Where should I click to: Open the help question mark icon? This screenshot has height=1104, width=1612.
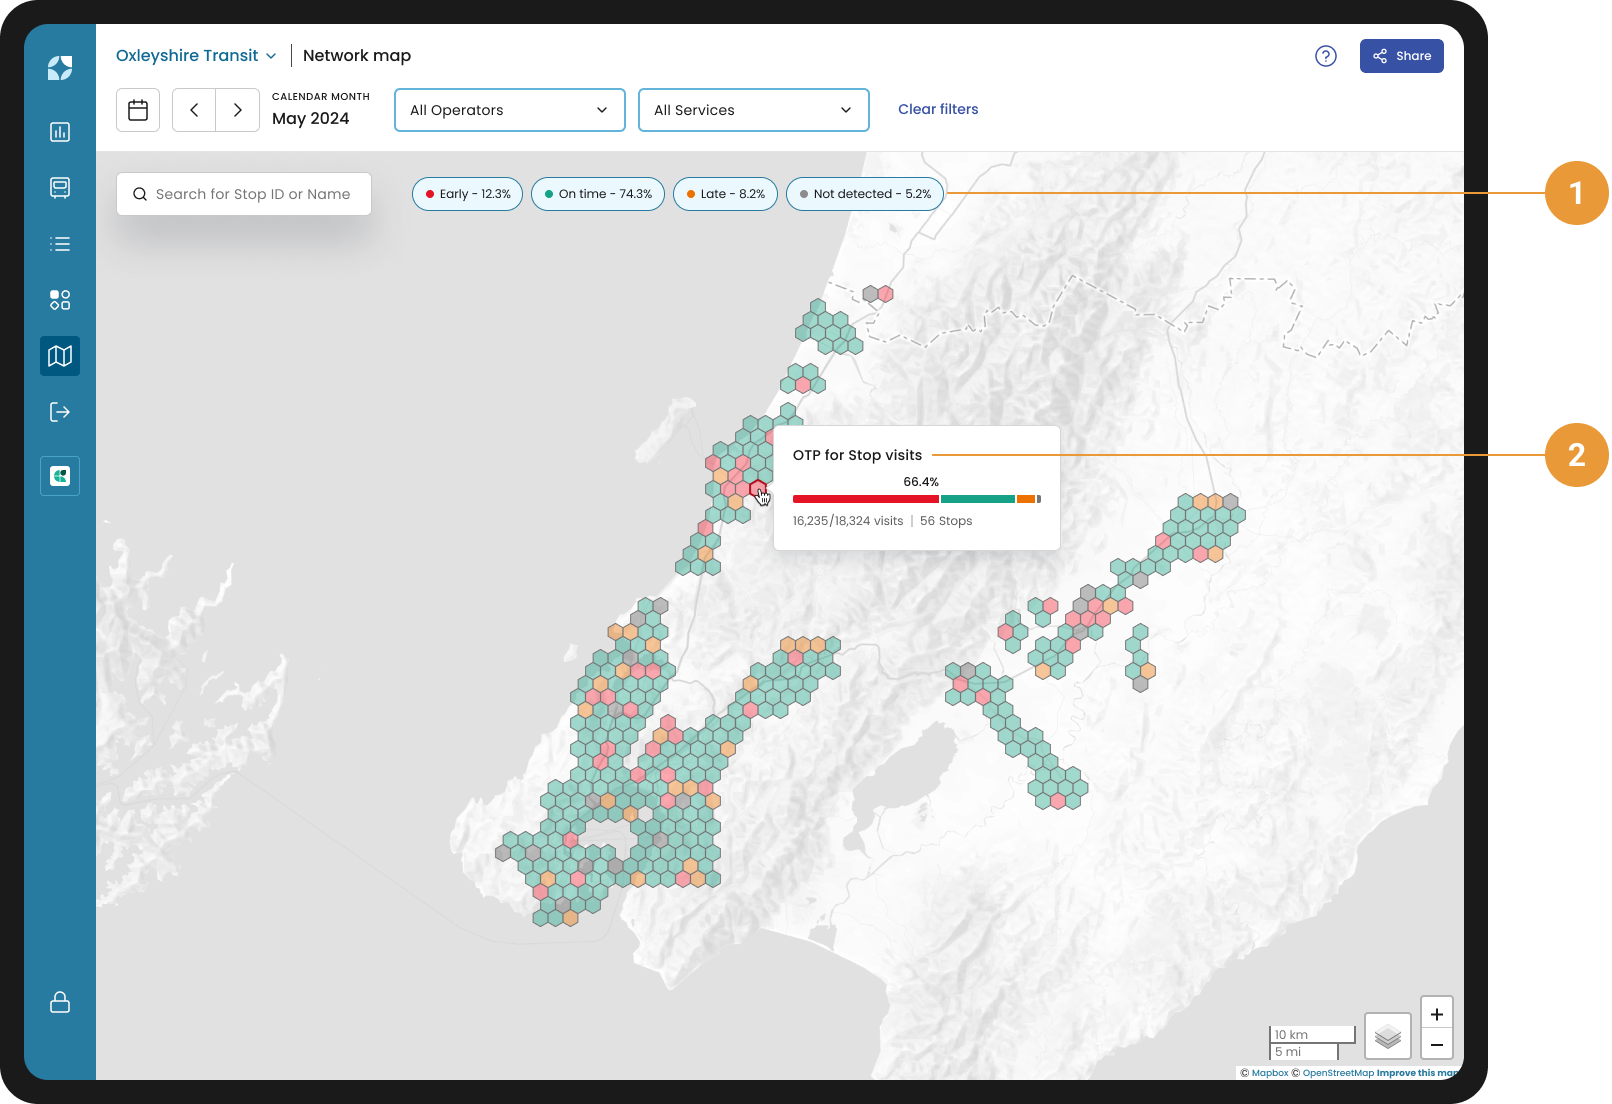pyautogui.click(x=1326, y=56)
